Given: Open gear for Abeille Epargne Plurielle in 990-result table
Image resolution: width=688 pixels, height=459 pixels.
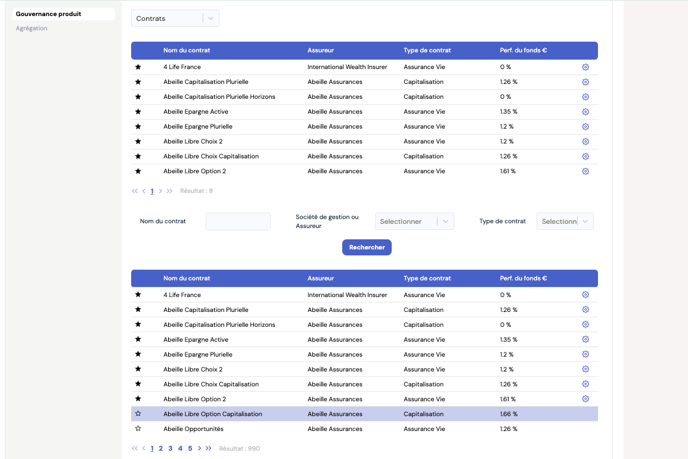Looking at the screenshot, I should click(x=585, y=355).
